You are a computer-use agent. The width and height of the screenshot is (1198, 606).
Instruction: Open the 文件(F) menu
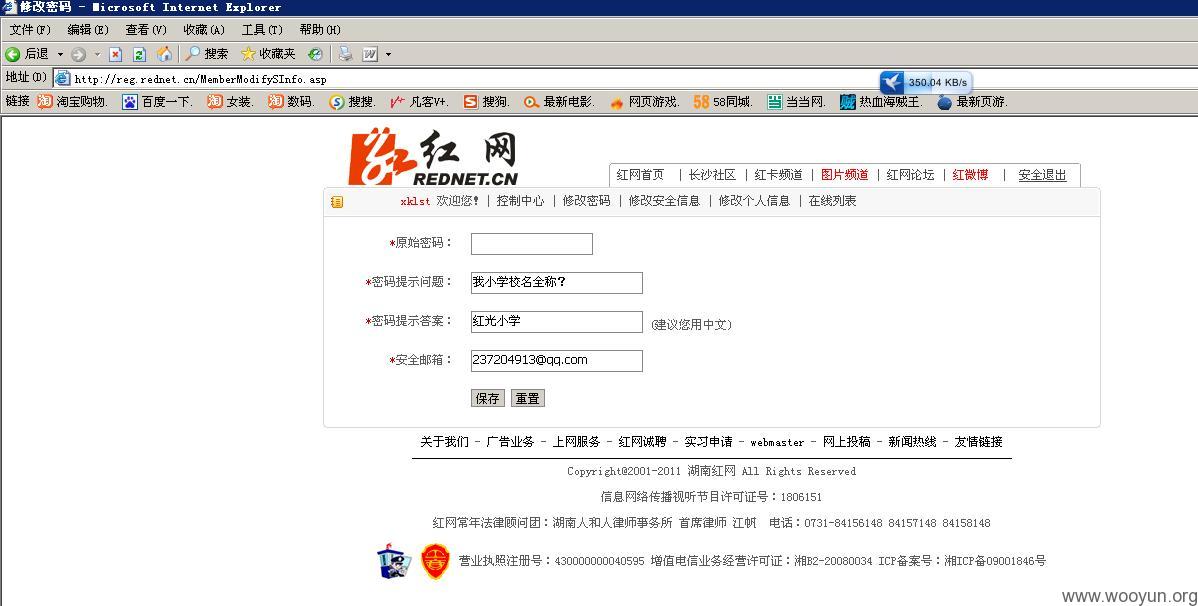(x=30, y=30)
